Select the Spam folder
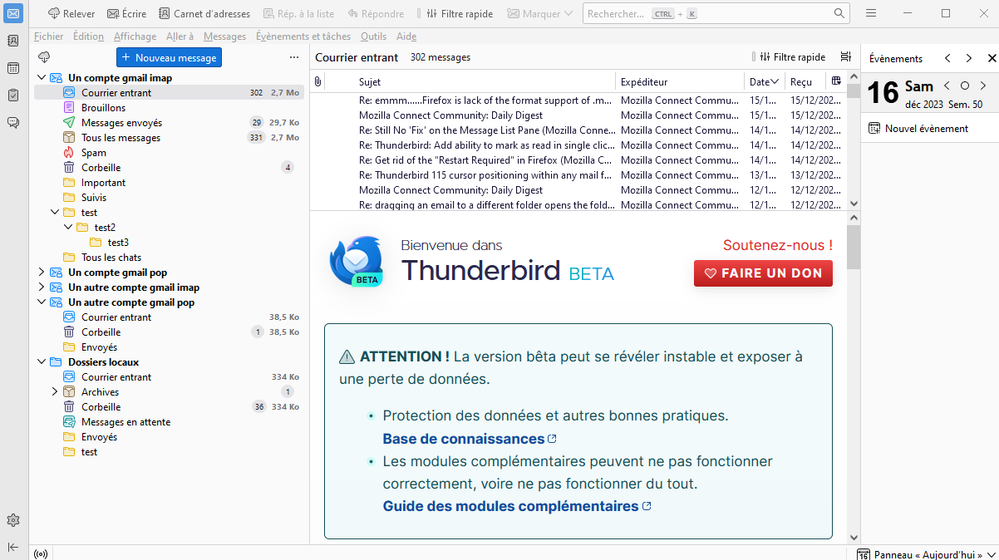The height and width of the screenshot is (560, 999). coord(169,152)
